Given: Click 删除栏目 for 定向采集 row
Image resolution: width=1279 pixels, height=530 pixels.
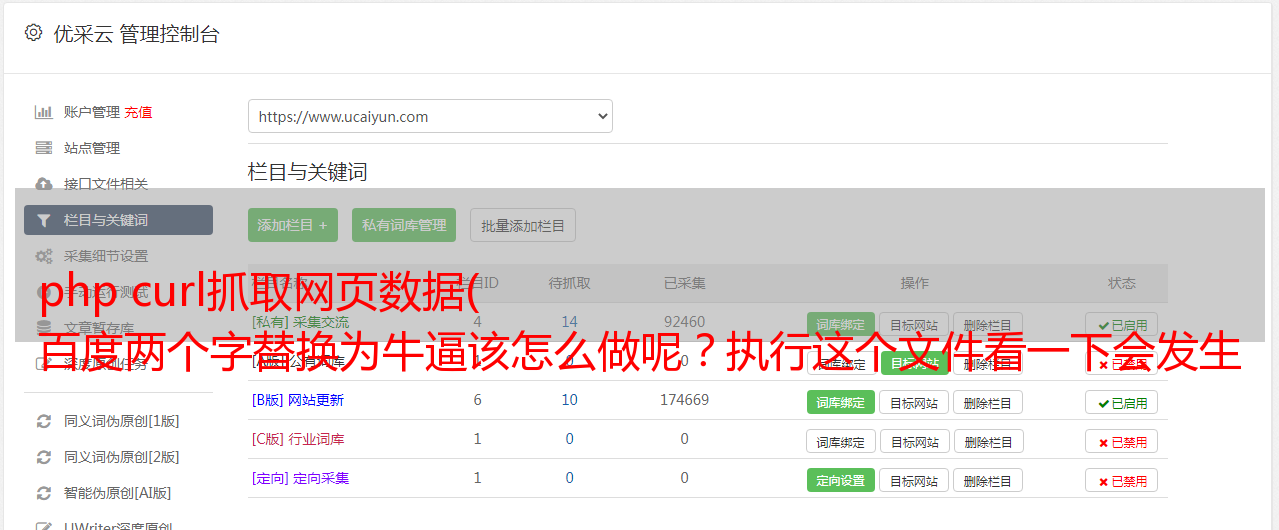Looking at the screenshot, I should 988,480.
